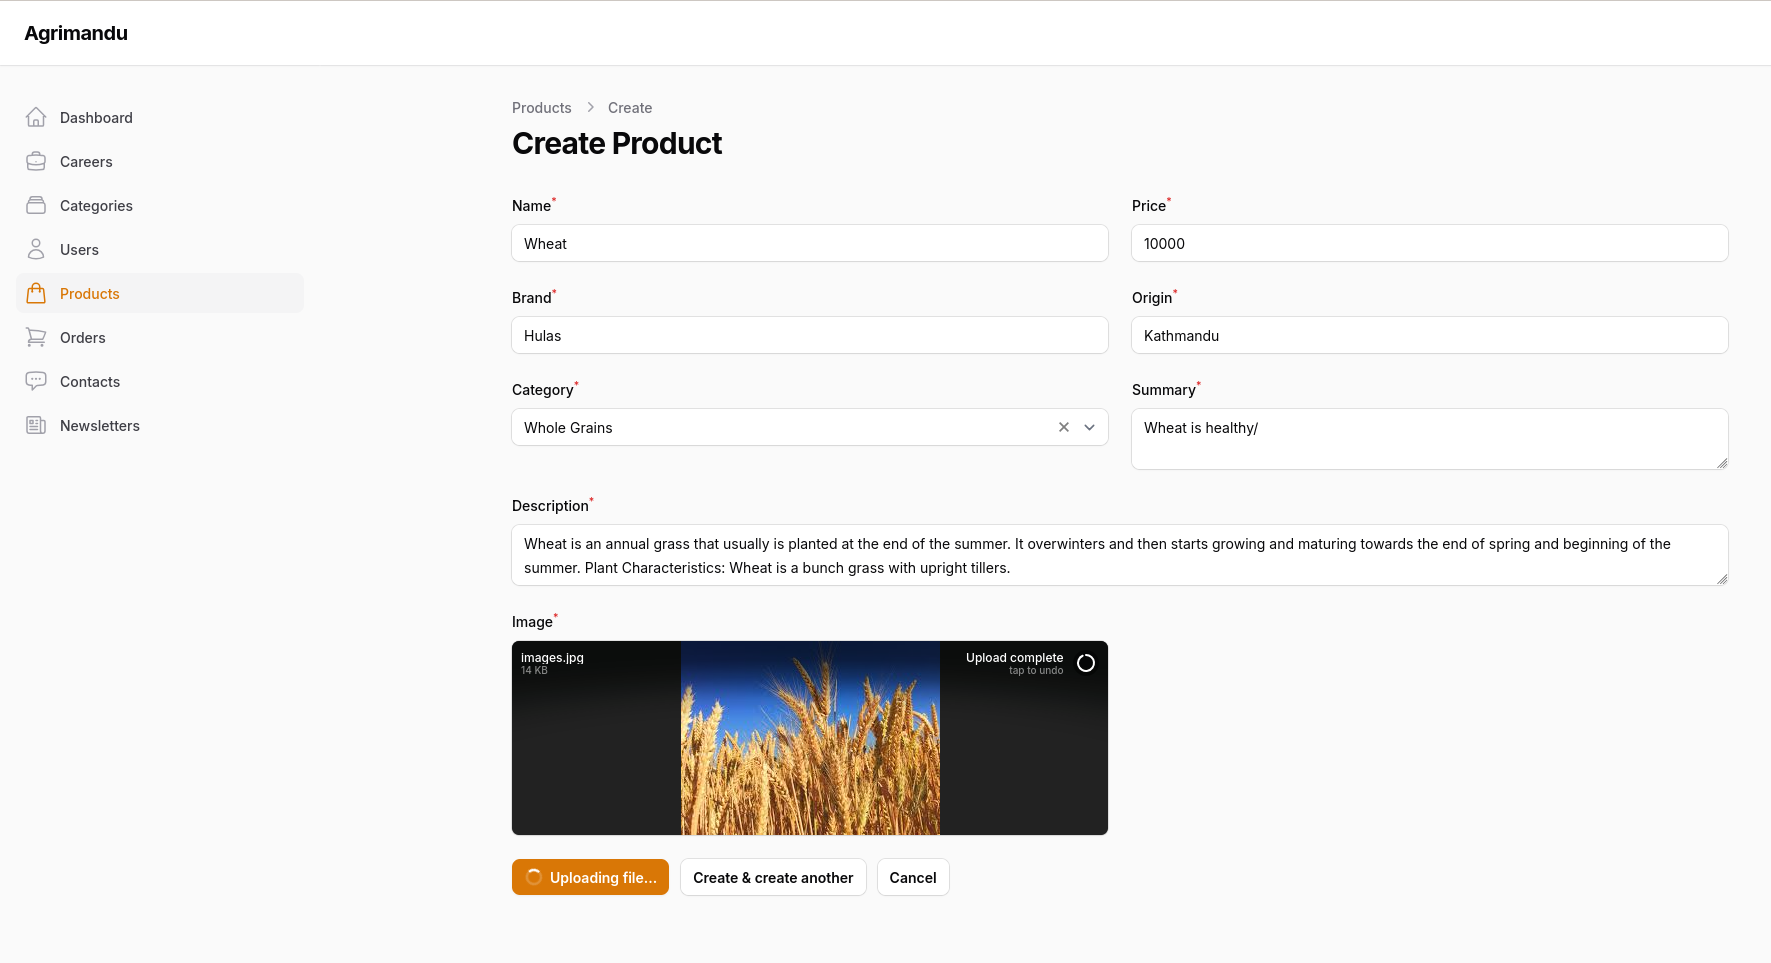The image size is (1771, 963).
Task: Clear the Whole Grains category selection
Action: tap(1064, 427)
